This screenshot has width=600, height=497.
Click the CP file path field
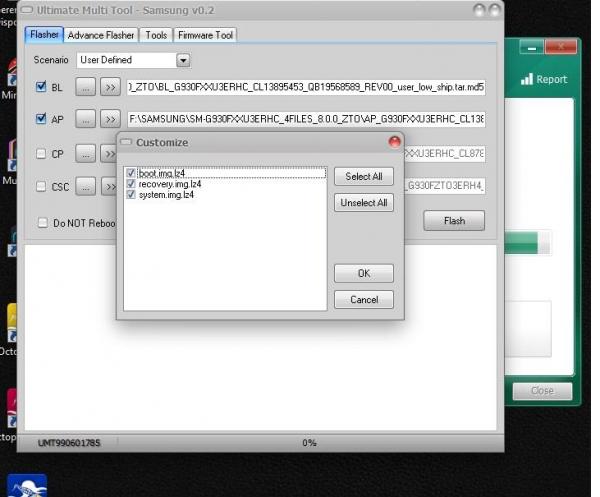(445, 154)
